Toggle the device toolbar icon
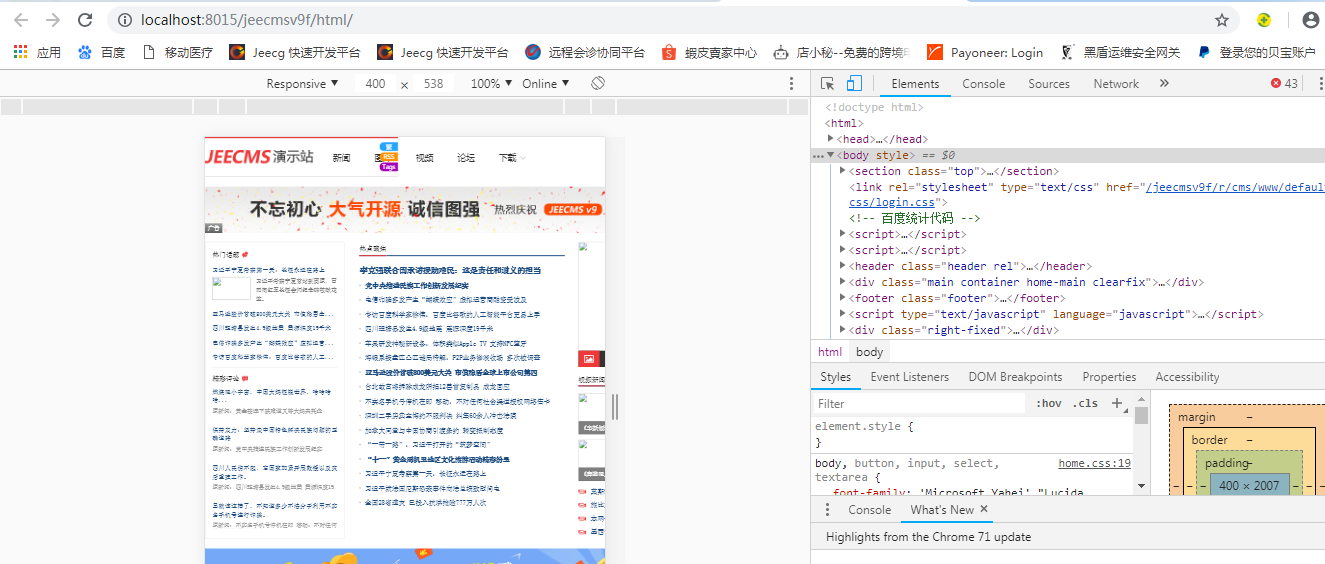This screenshot has height=564, width=1325. (853, 84)
